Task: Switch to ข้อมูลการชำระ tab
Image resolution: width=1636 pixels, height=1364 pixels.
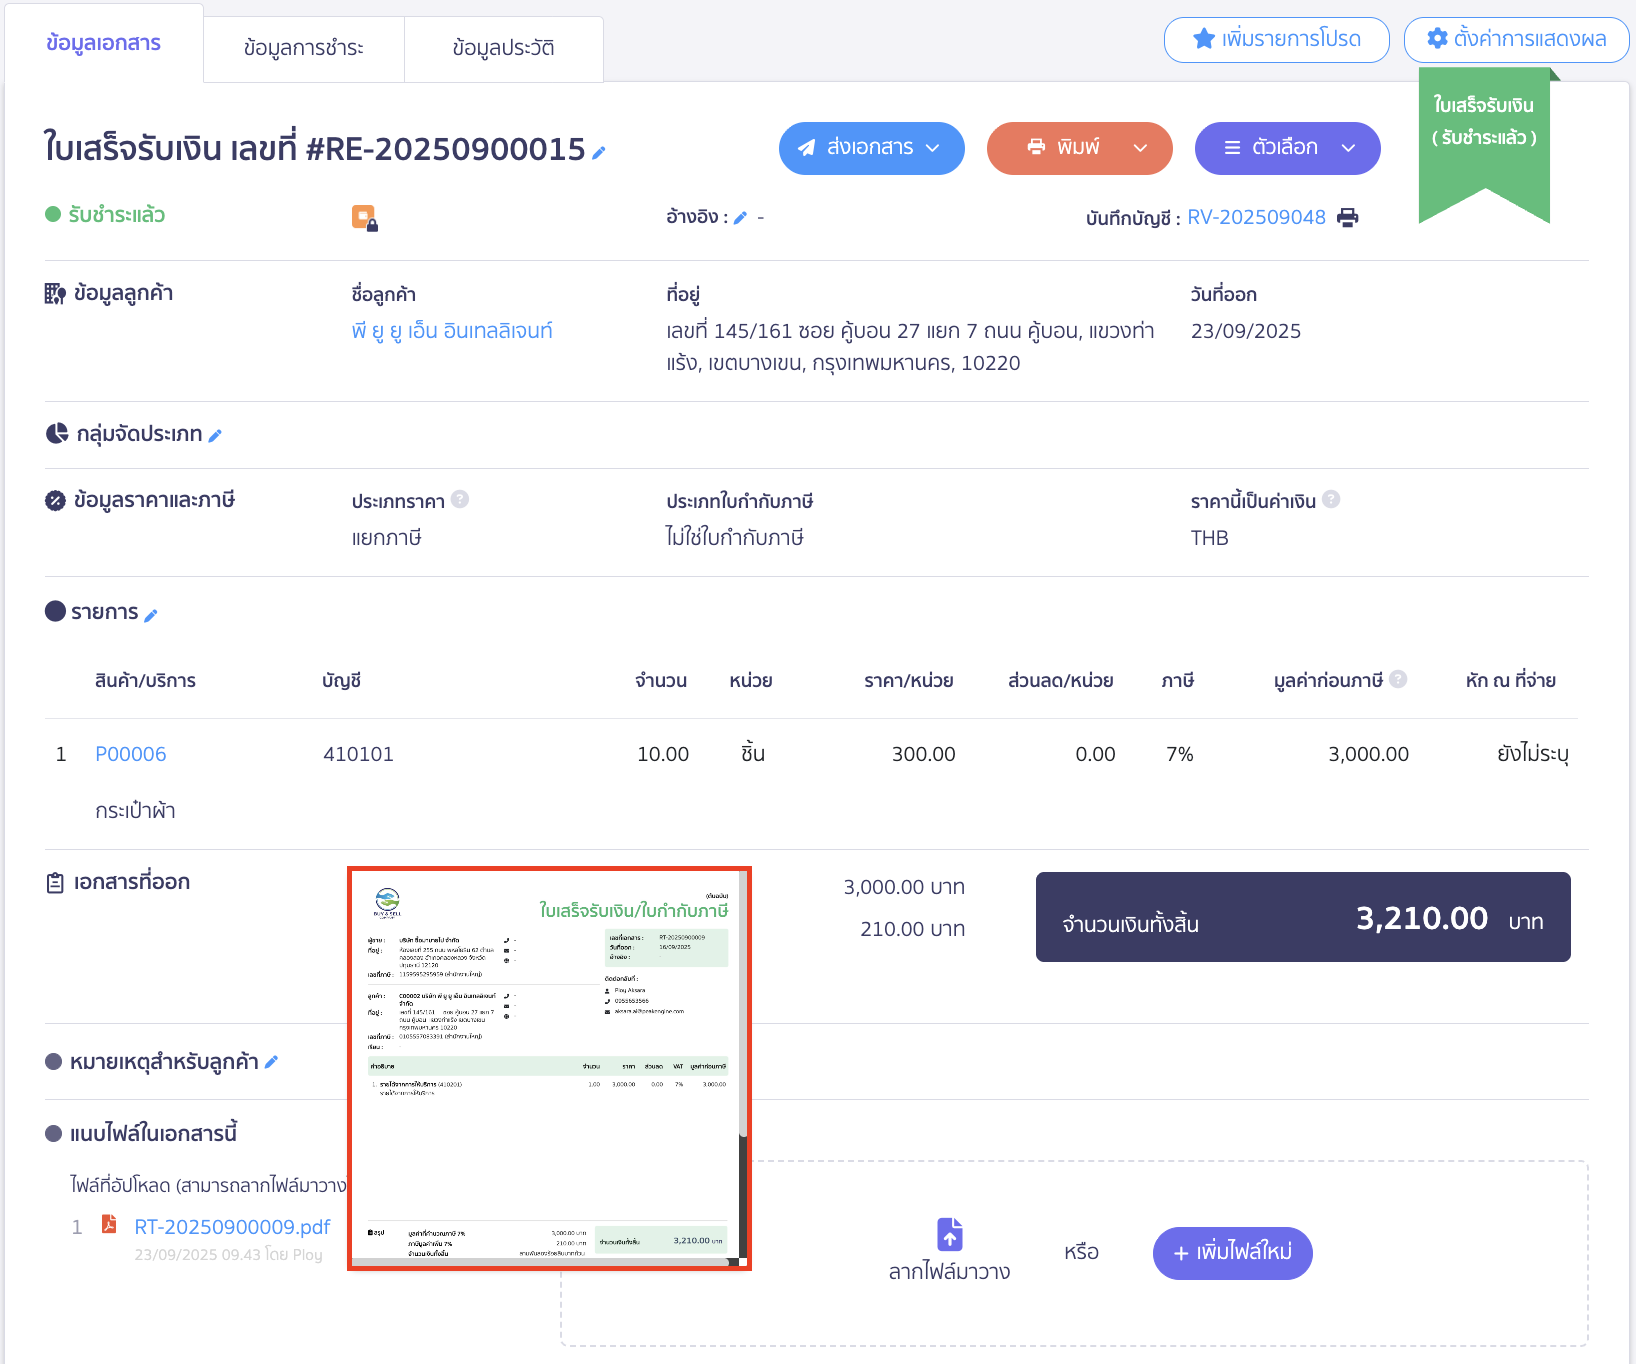Action: coord(303,48)
